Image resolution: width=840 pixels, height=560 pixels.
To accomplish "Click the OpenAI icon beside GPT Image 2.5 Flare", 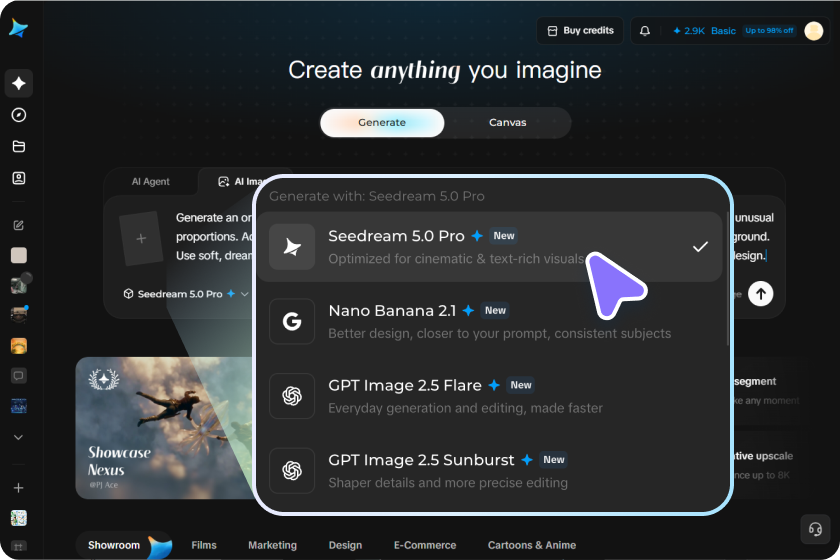I will pyautogui.click(x=292, y=396).
